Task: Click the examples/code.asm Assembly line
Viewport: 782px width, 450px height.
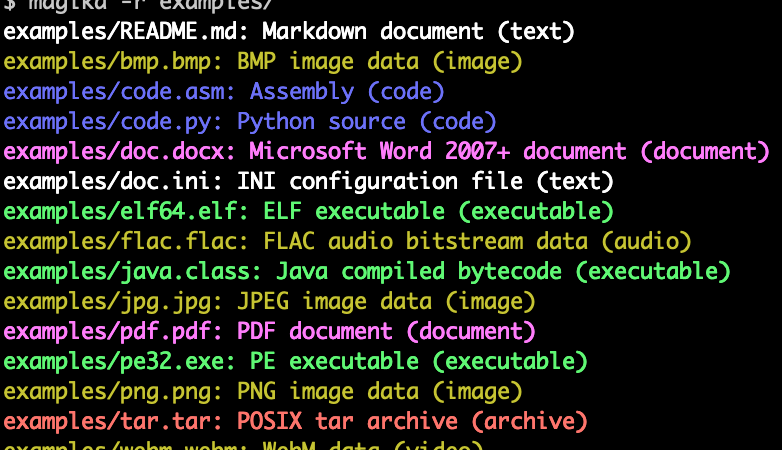Action: click(x=224, y=92)
